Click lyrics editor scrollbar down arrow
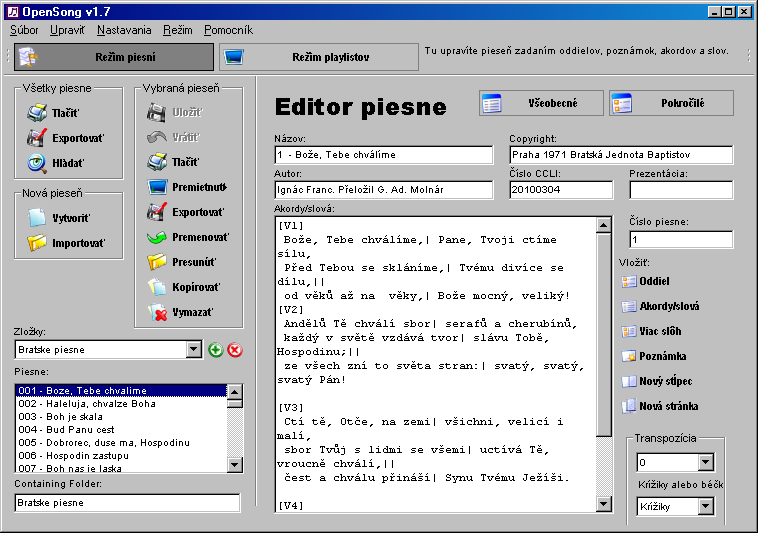The image size is (758, 533). point(603,504)
